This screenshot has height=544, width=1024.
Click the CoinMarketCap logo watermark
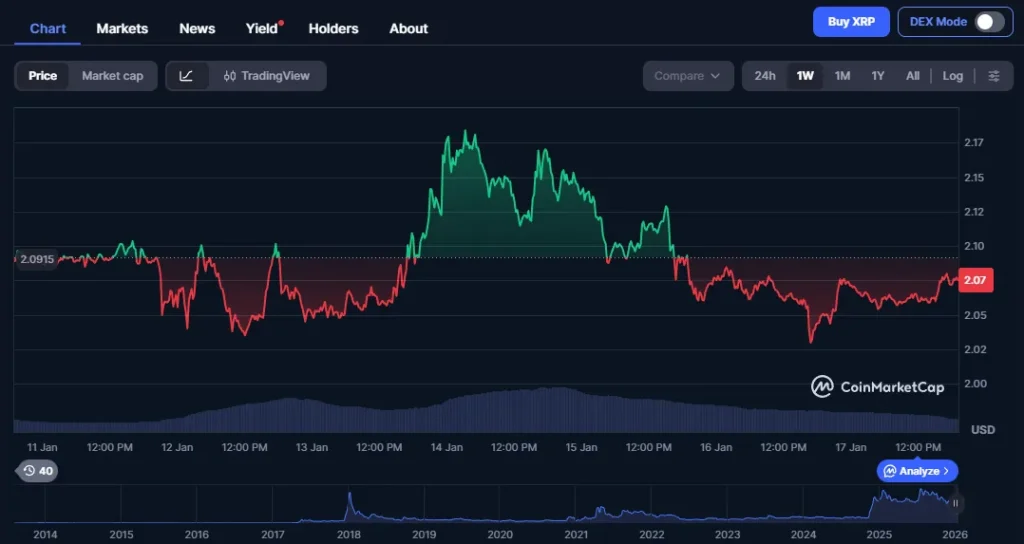tap(877, 386)
